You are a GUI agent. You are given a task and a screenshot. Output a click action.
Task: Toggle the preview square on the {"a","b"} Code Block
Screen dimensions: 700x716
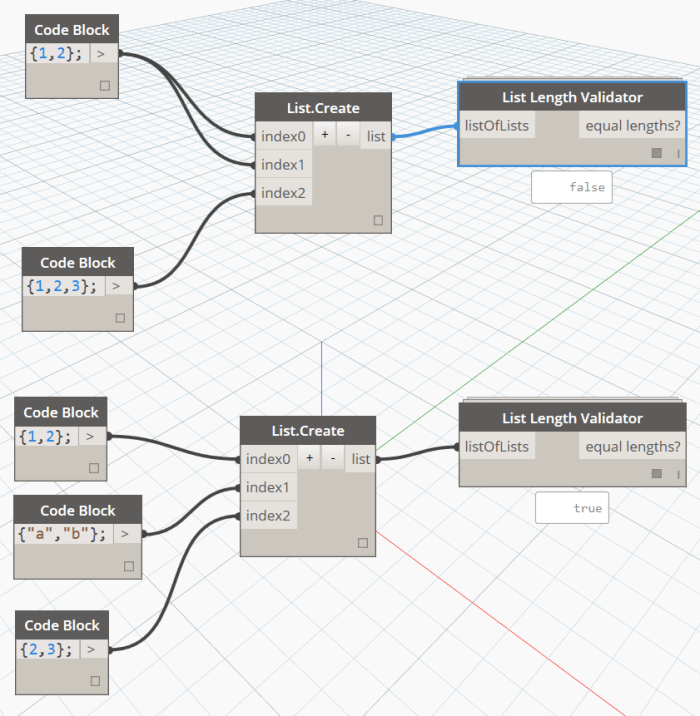pyautogui.click(x=128, y=566)
